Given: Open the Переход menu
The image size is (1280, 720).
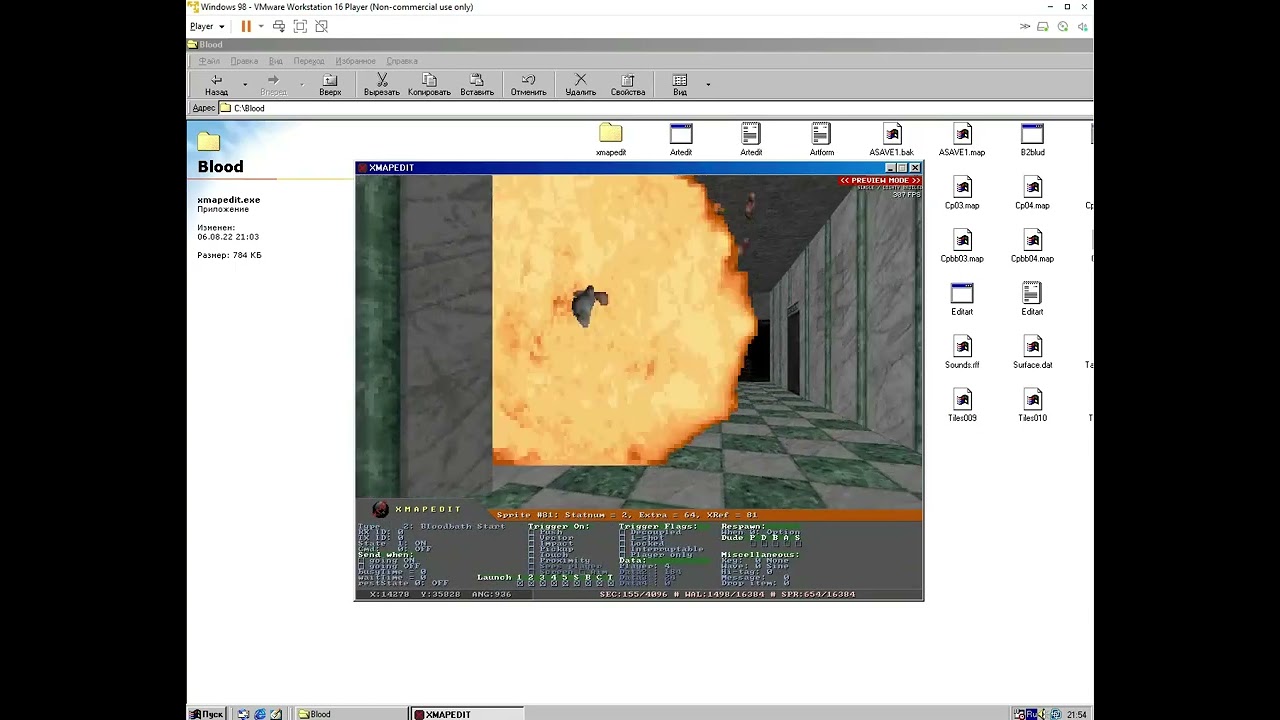Looking at the screenshot, I should click(x=309, y=61).
